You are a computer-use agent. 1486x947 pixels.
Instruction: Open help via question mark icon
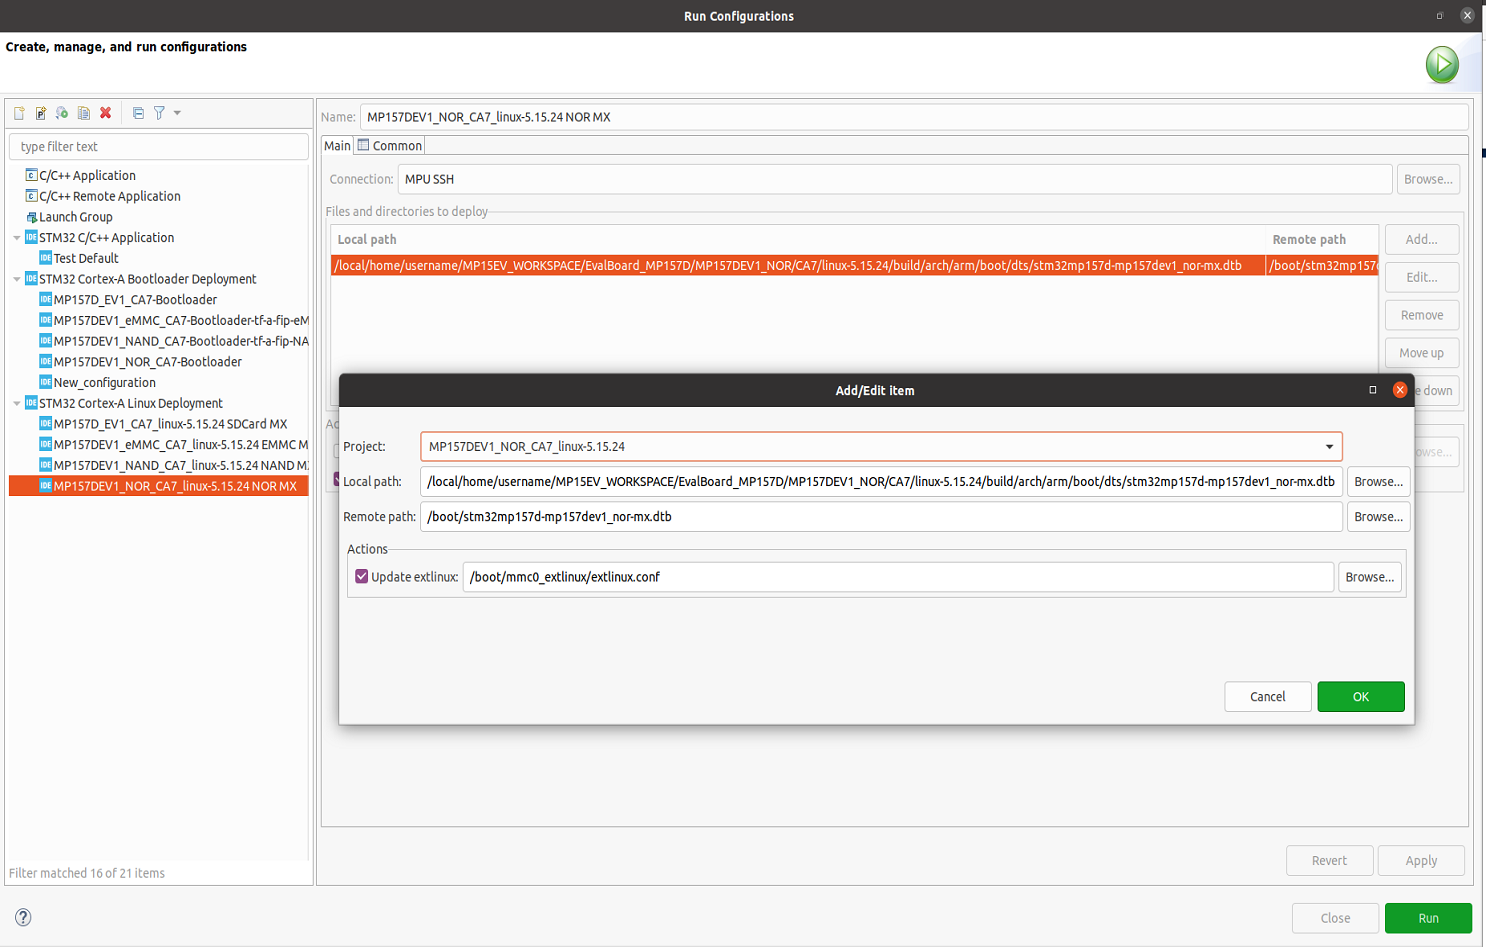(x=23, y=917)
